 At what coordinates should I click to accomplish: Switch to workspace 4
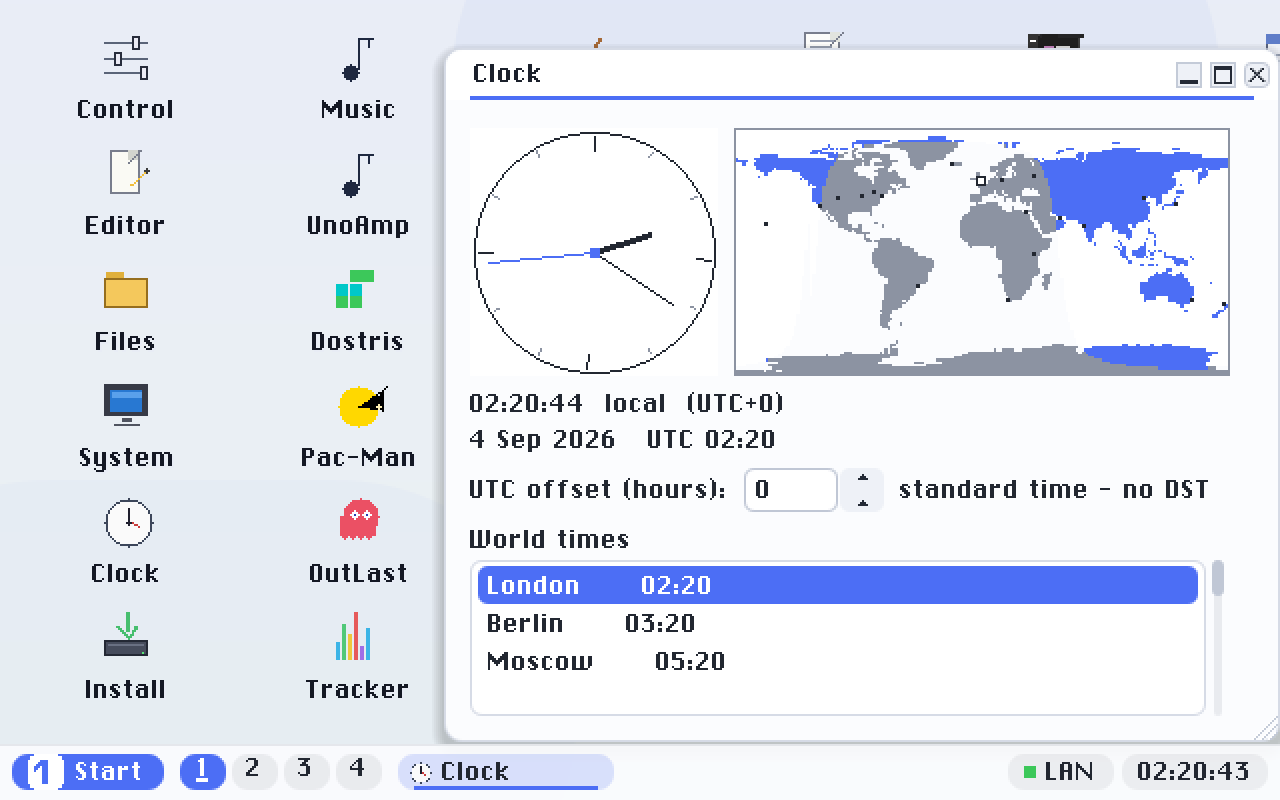[x=358, y=770]
